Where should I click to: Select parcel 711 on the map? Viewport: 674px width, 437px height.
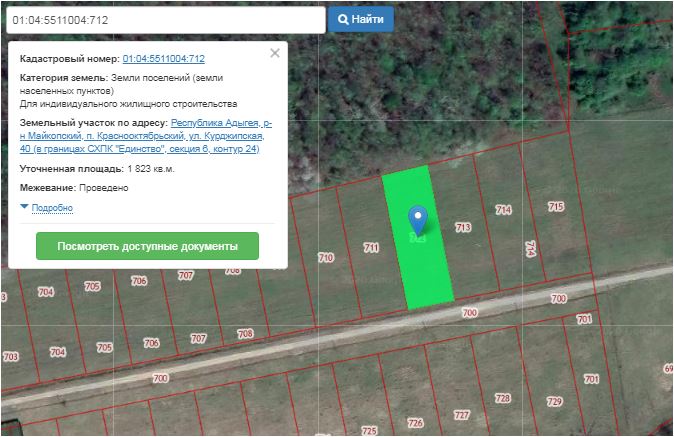[371, 247]
